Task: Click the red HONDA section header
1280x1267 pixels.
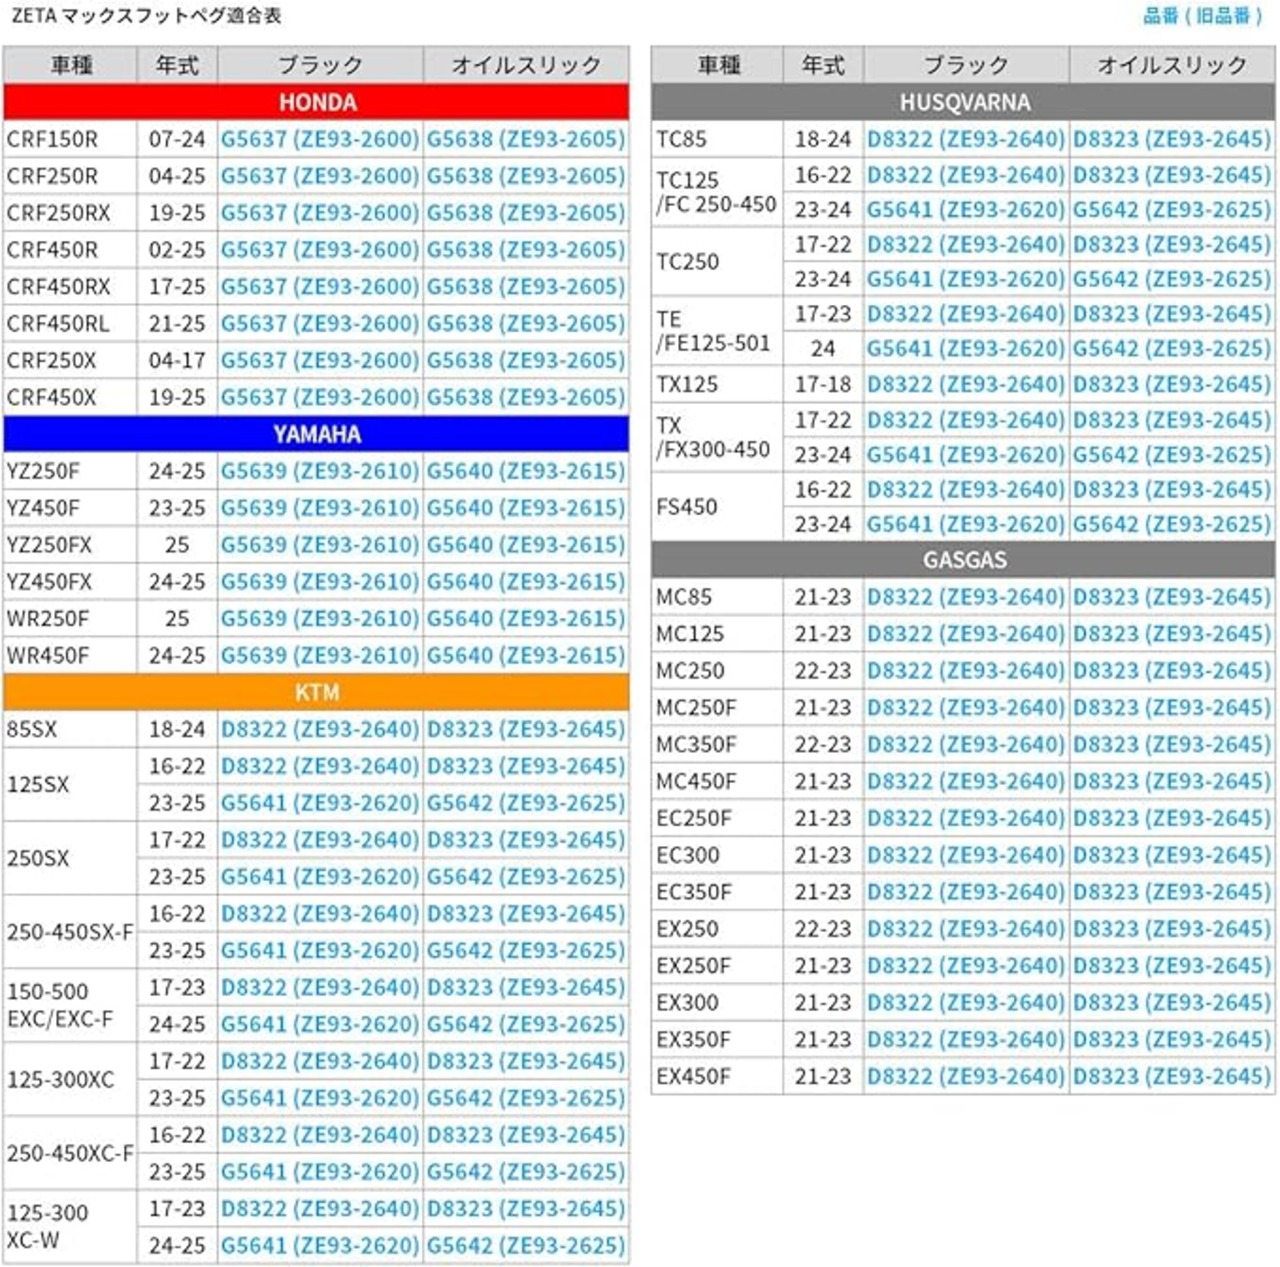Action: click(316, 102)
